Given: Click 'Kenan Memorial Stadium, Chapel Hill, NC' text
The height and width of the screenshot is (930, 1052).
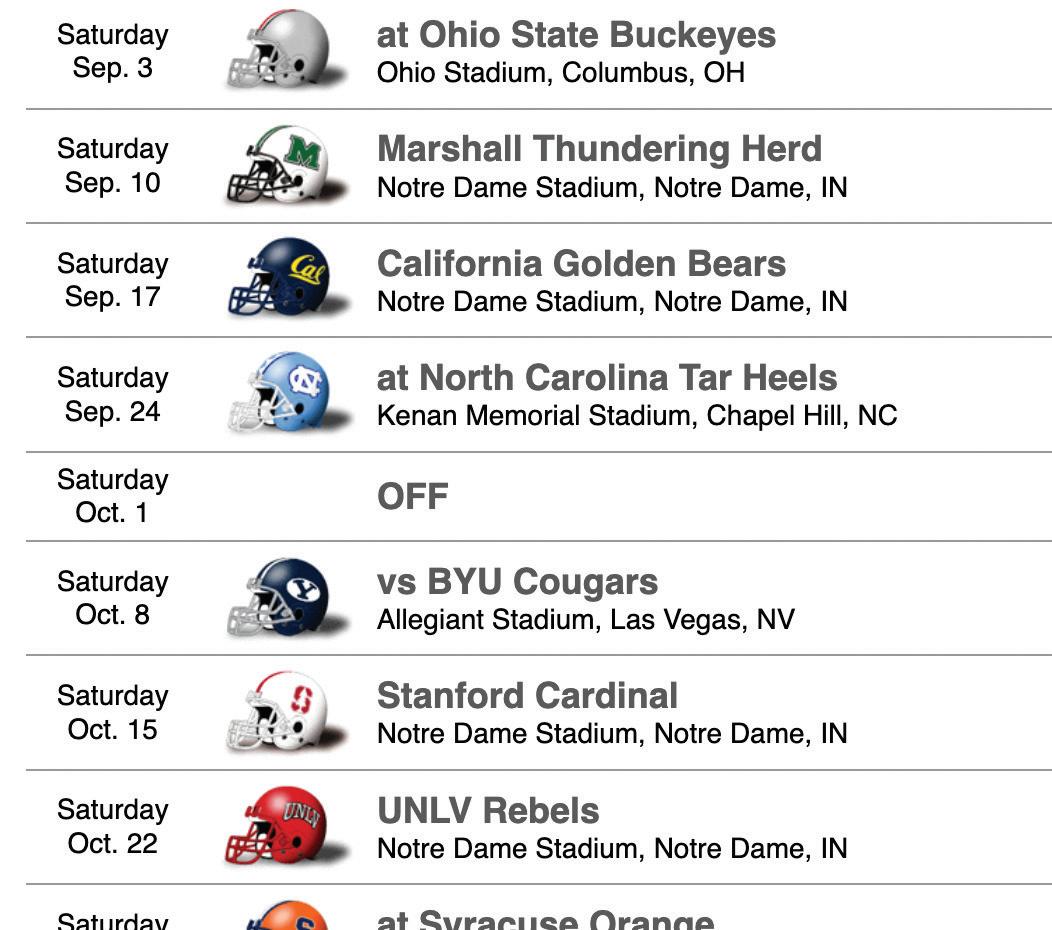Looking at the screenshot, I should [x=637, y=415].
